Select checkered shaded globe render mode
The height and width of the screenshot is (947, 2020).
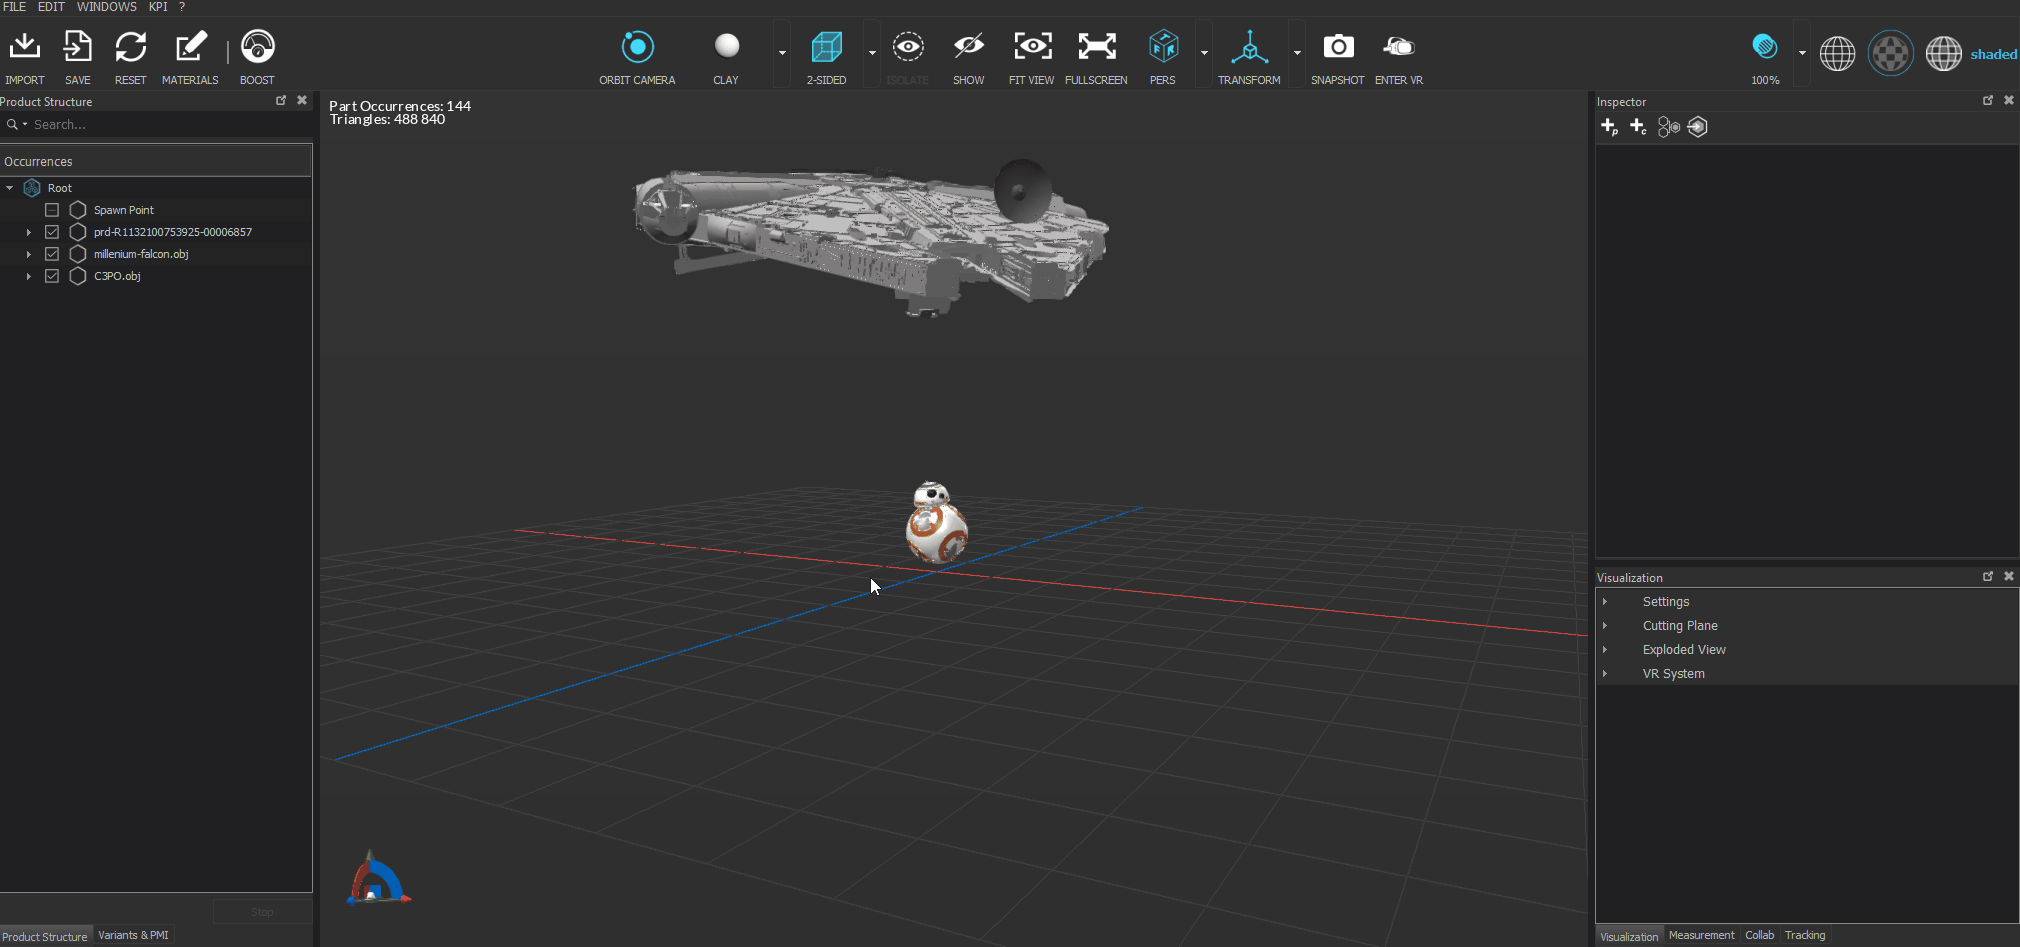click(x=1891, y=53)
